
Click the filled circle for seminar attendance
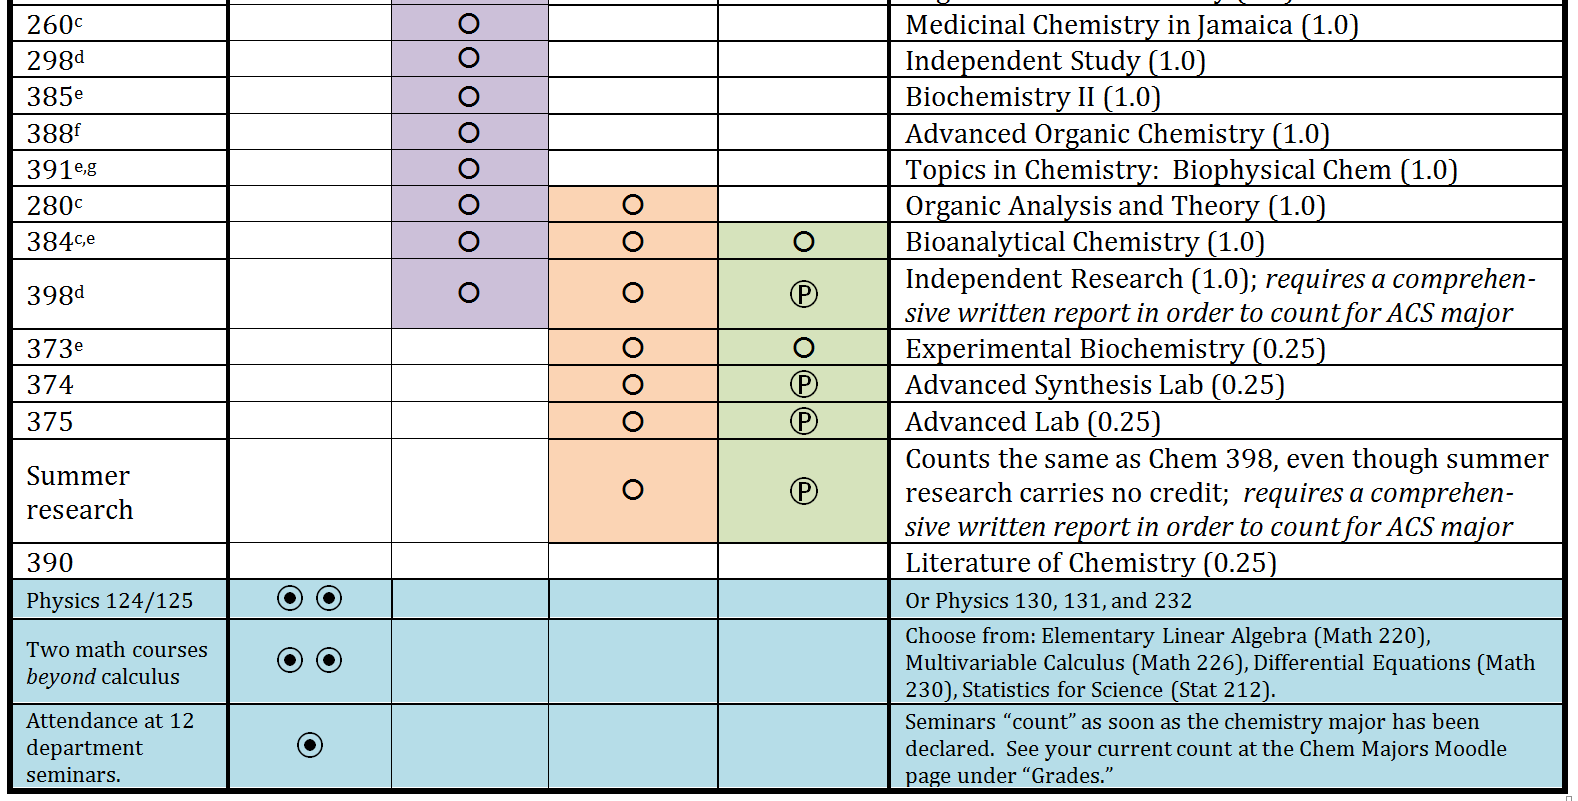tap(310, 745)
